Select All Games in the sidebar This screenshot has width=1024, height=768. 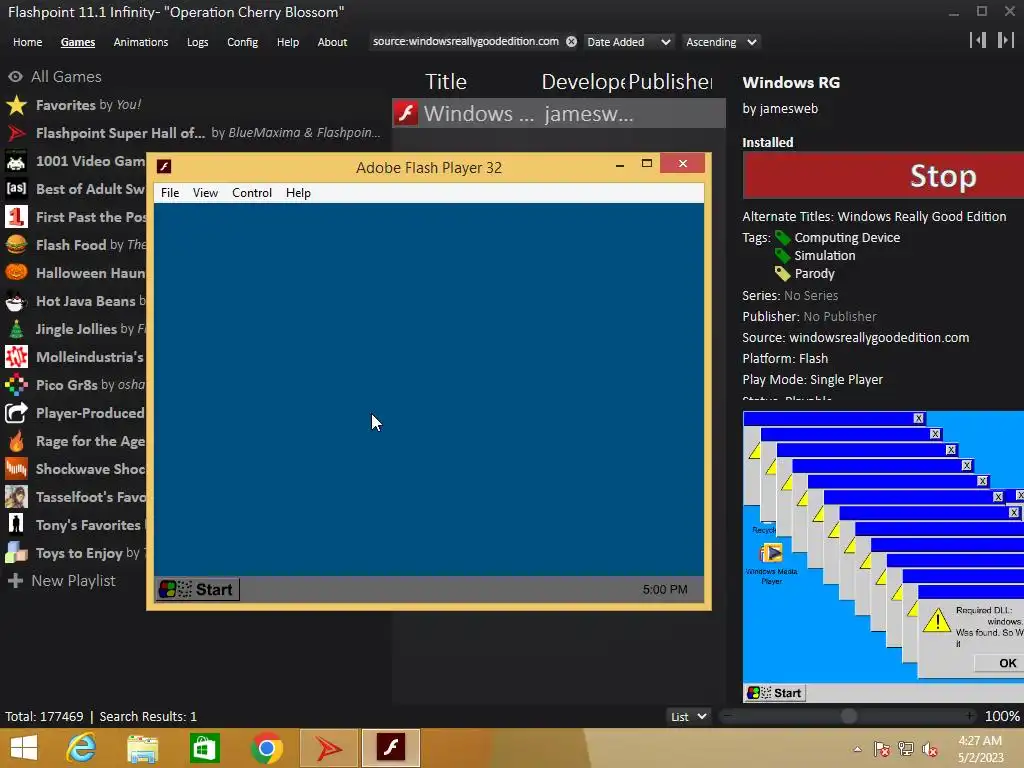[66, 76]
